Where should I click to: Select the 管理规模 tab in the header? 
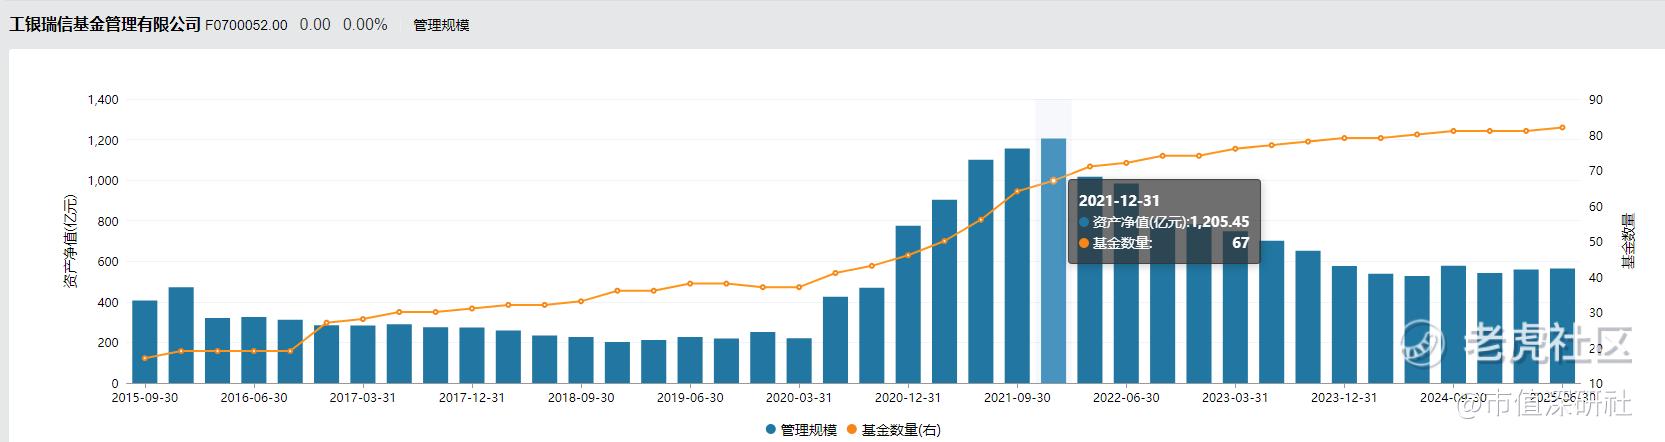[x=441, y=25]
